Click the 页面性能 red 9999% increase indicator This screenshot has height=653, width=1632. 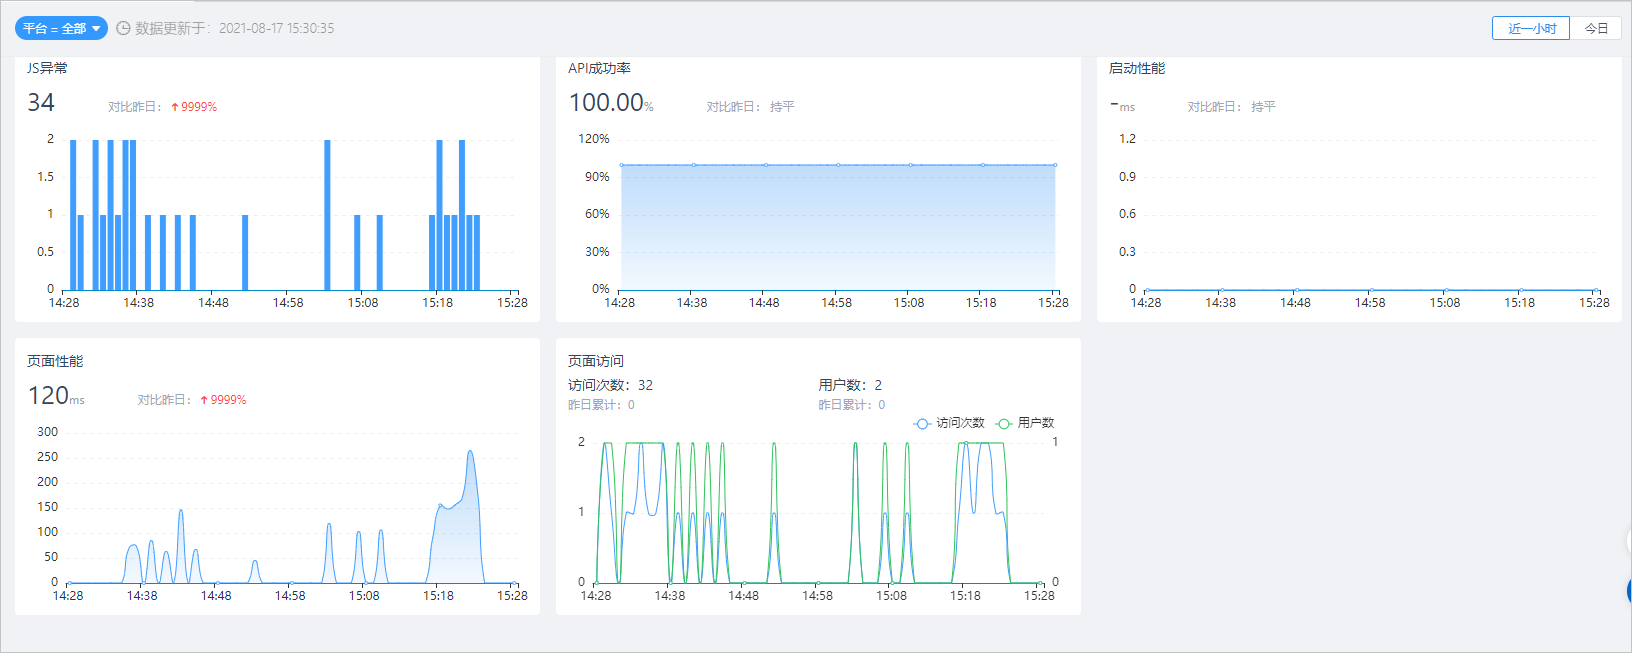click(223, 400)
